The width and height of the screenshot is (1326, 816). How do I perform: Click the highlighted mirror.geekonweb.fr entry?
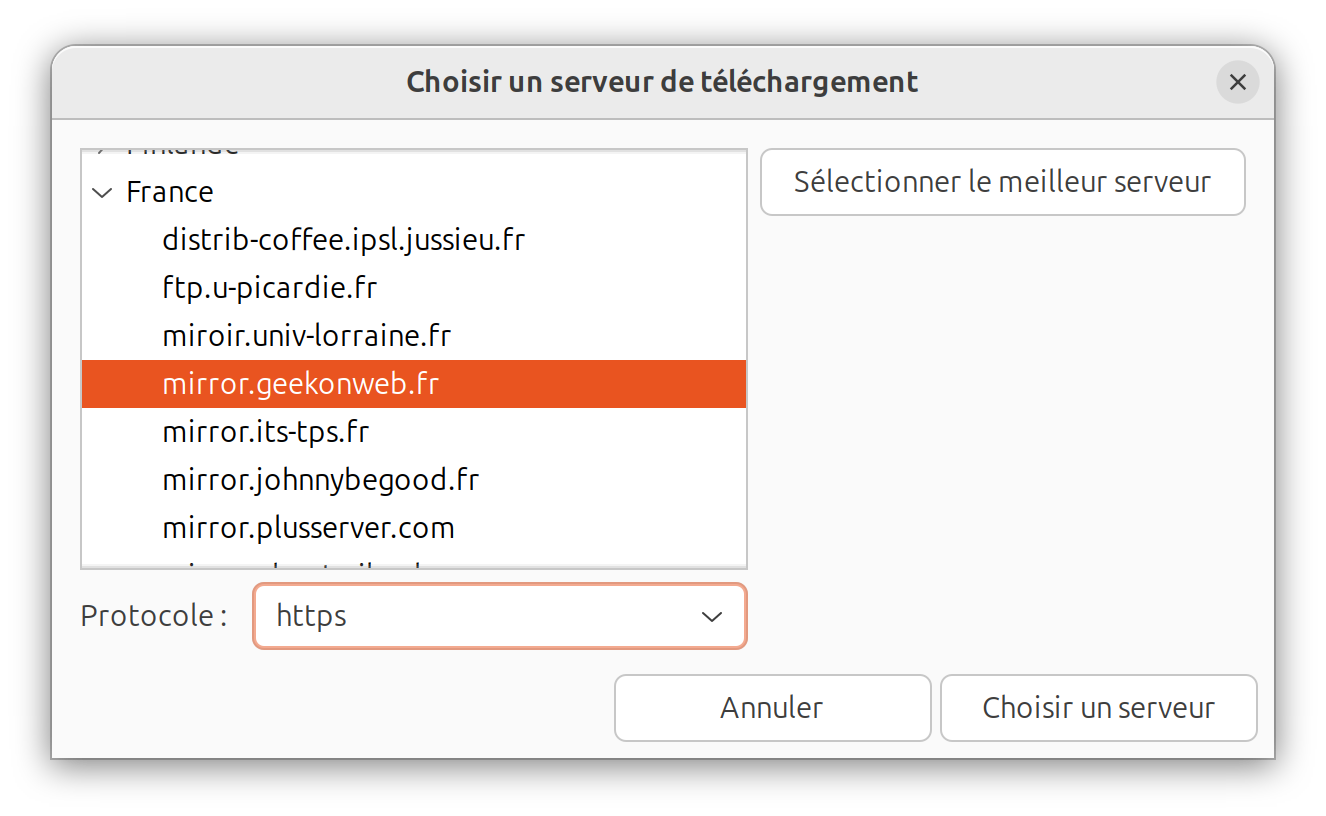tap(300, 384)
